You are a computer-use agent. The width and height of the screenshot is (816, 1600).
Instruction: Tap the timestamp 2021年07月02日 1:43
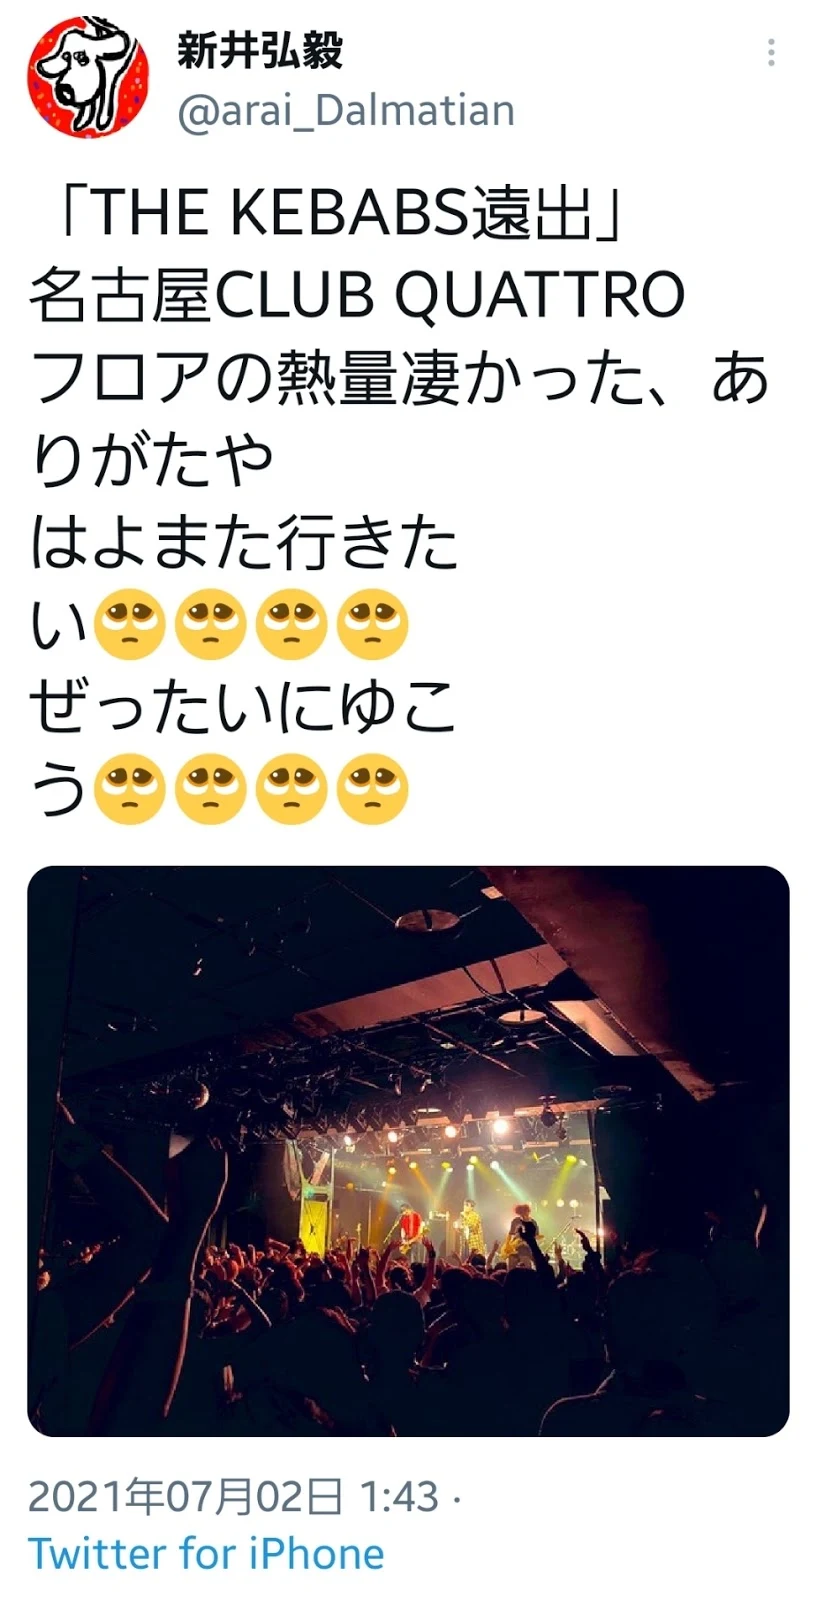234,1497
